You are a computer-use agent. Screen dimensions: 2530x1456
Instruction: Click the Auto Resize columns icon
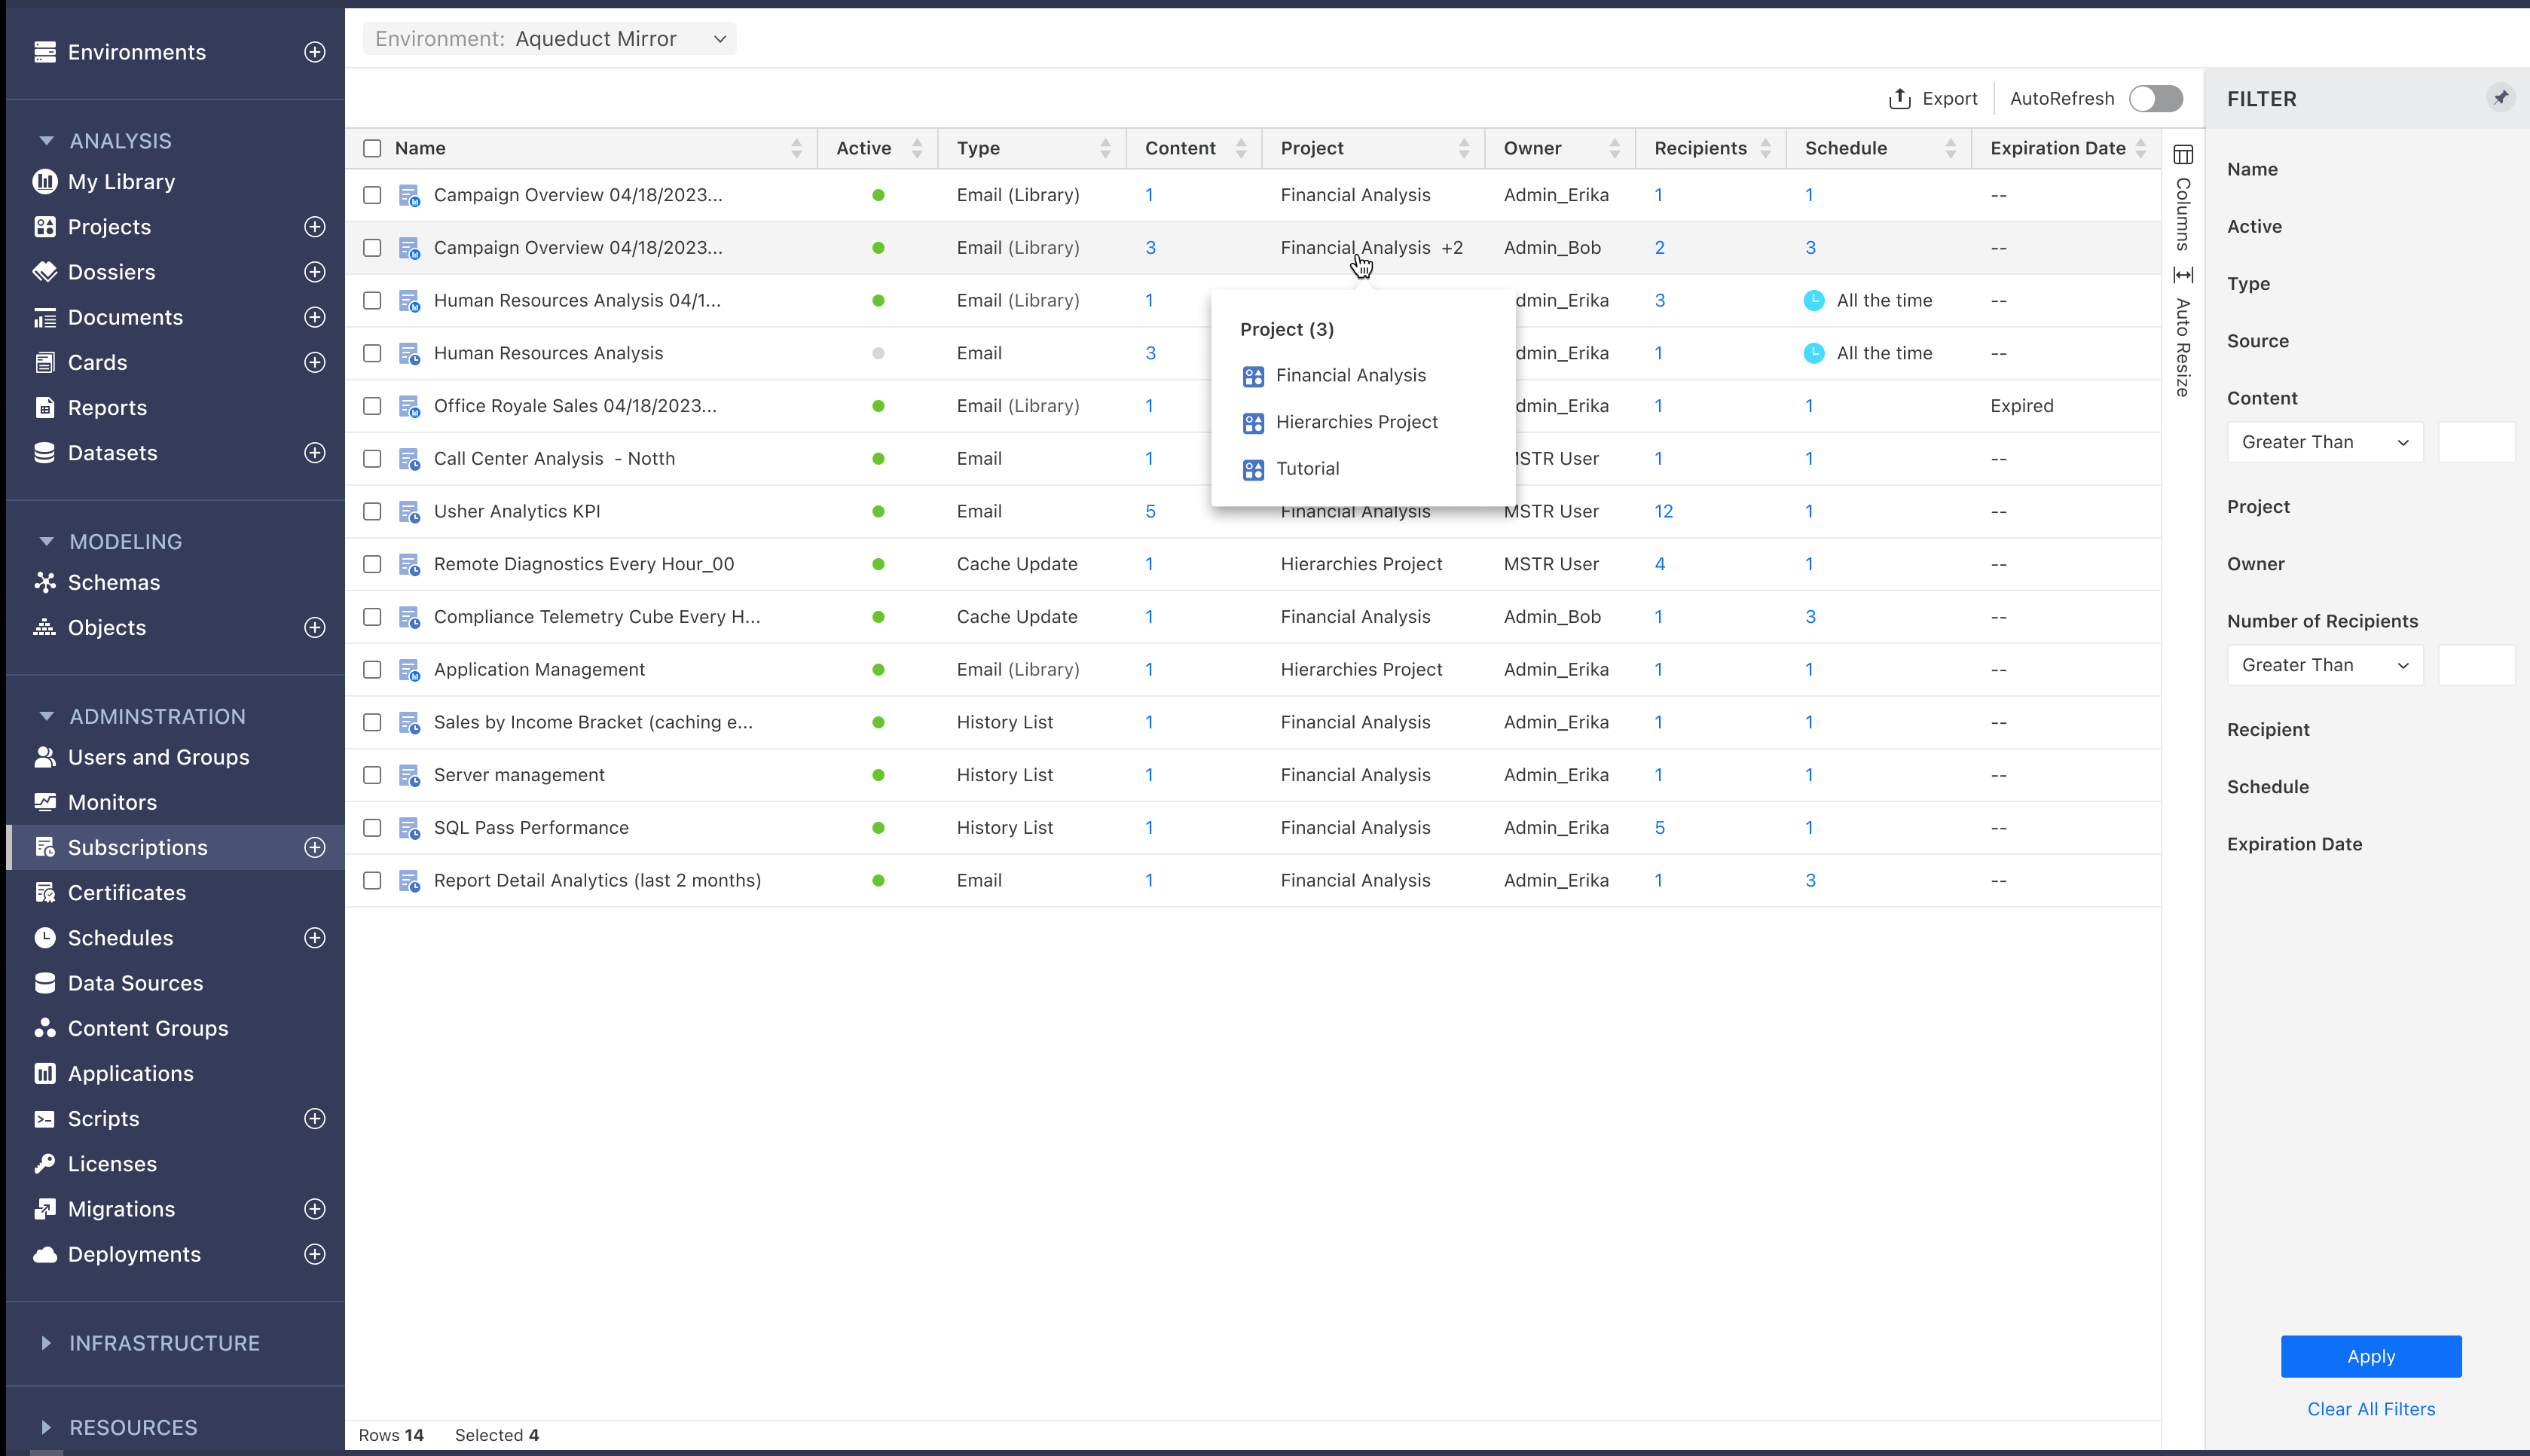point(2183,275)
